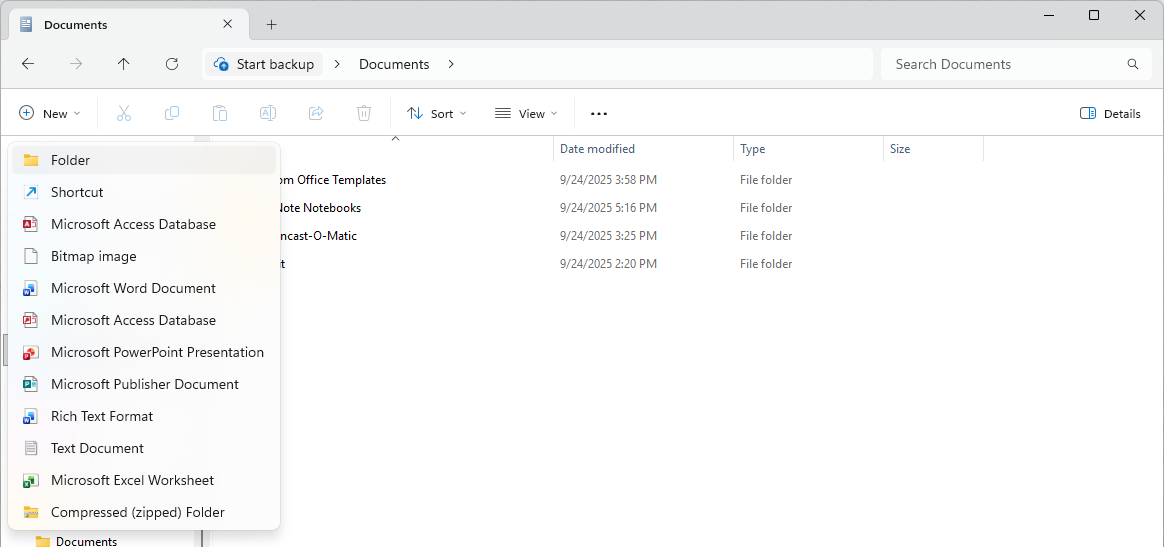The height and width of the screenshot is (547, 1164).
Task: Minimize the File Explorer window
Action: coord(1047,15)
